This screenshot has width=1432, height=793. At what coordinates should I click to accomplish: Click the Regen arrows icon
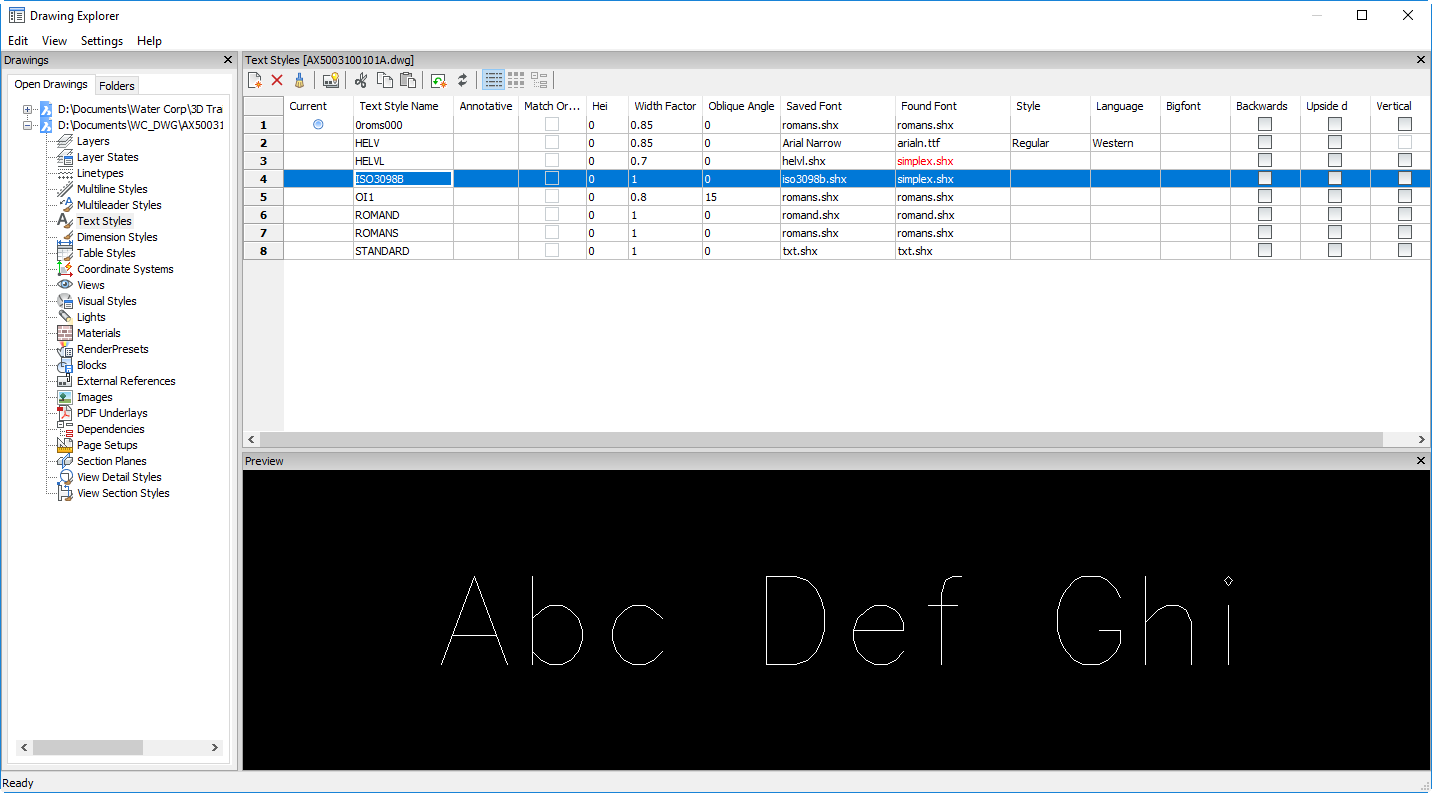pos(462,80)
